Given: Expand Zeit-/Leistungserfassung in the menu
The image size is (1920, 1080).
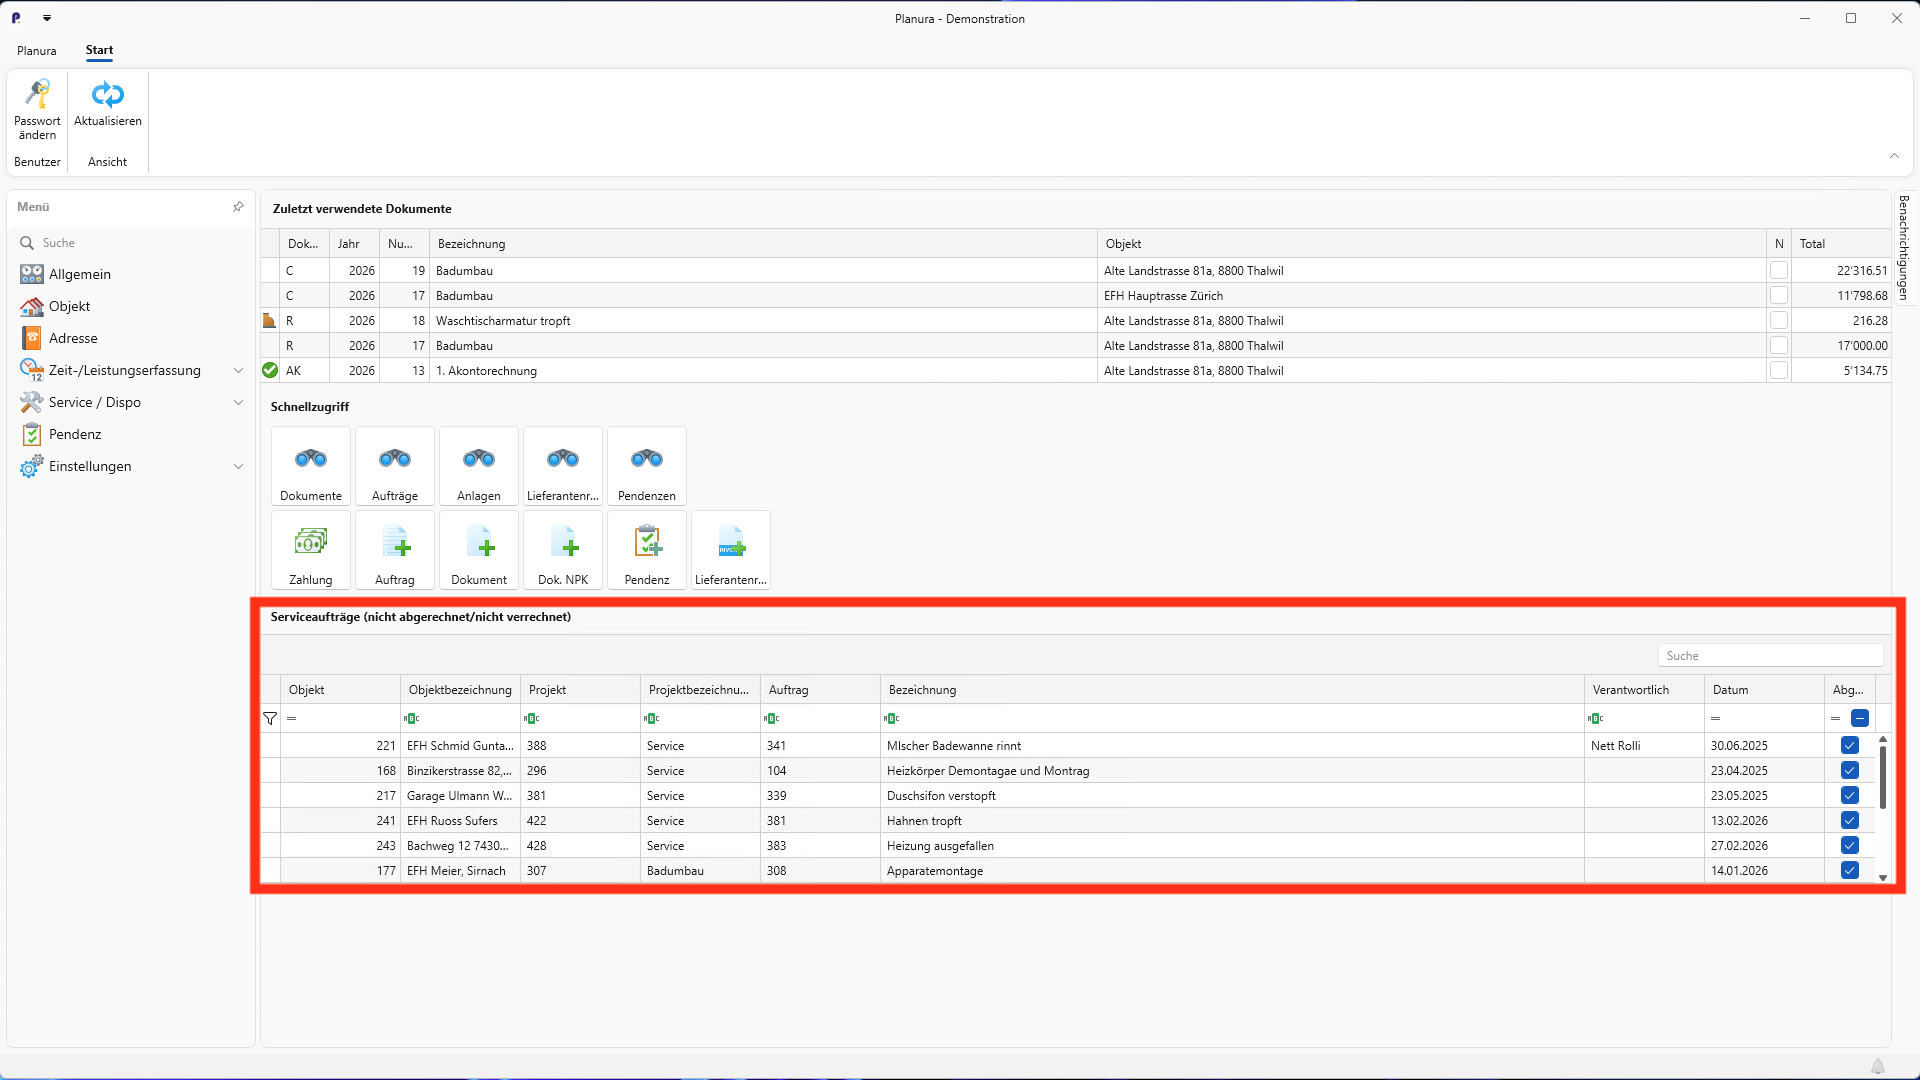Looking at the screenshot, I should (124, 370).
